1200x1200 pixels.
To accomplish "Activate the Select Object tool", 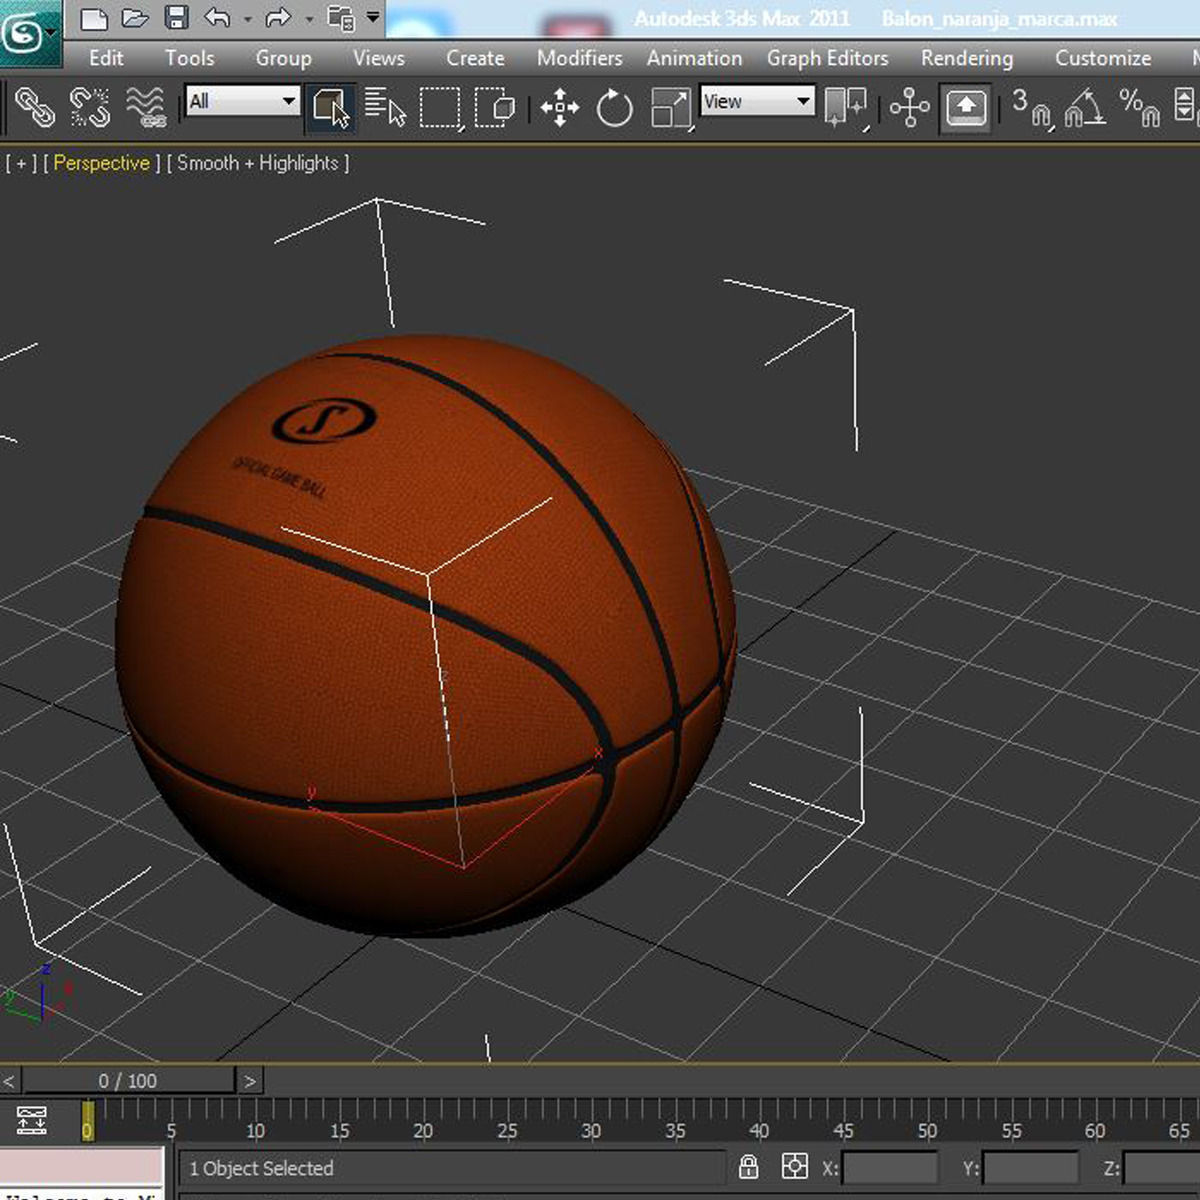I will (x=331, y=107).
